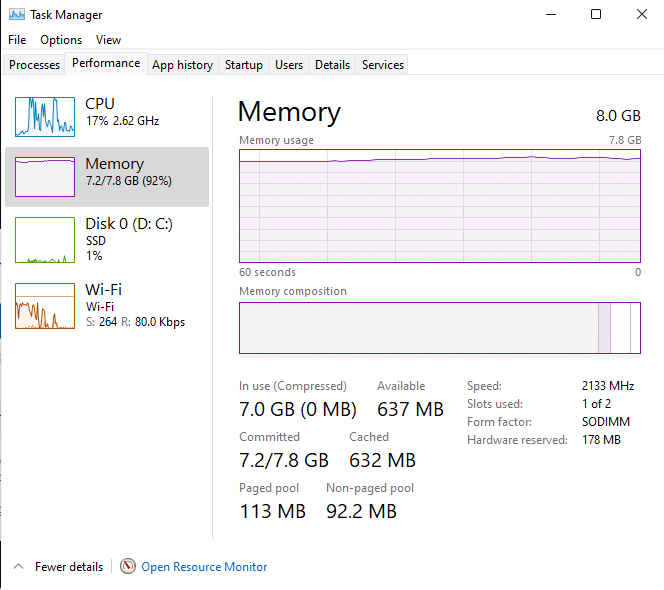This screenshot has width=664, height=590.
Task: Click the Form factor value SODIMM
Action: tap(606, 422)
